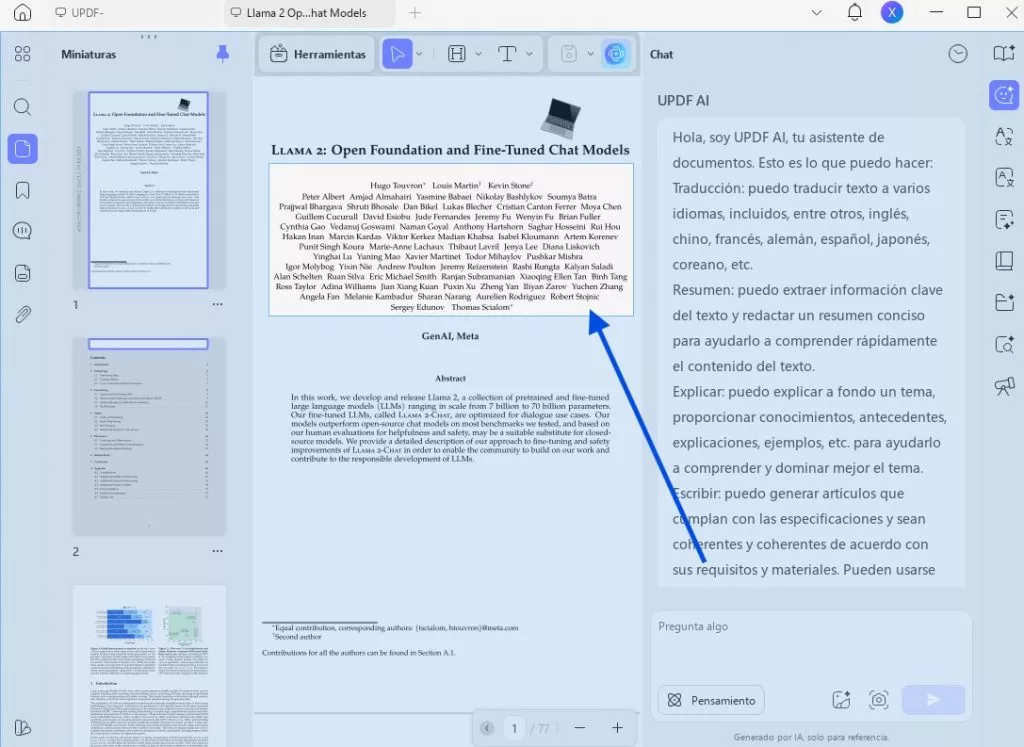Open chat history clock icon
Viewport: 1024px width, 747px height.
coord(957,54)
